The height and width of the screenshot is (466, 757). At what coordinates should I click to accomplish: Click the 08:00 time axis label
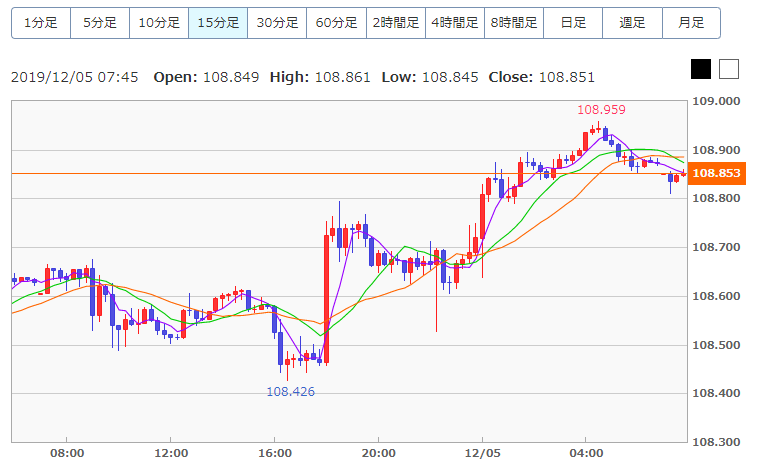coord(67,453)
